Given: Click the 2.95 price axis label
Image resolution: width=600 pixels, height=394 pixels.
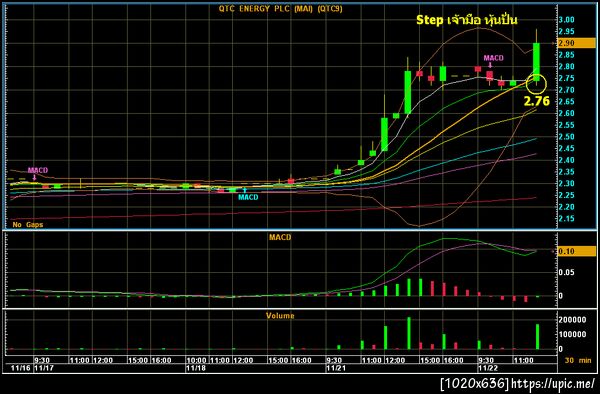Looking at the screenshot, I should [566, 31].
